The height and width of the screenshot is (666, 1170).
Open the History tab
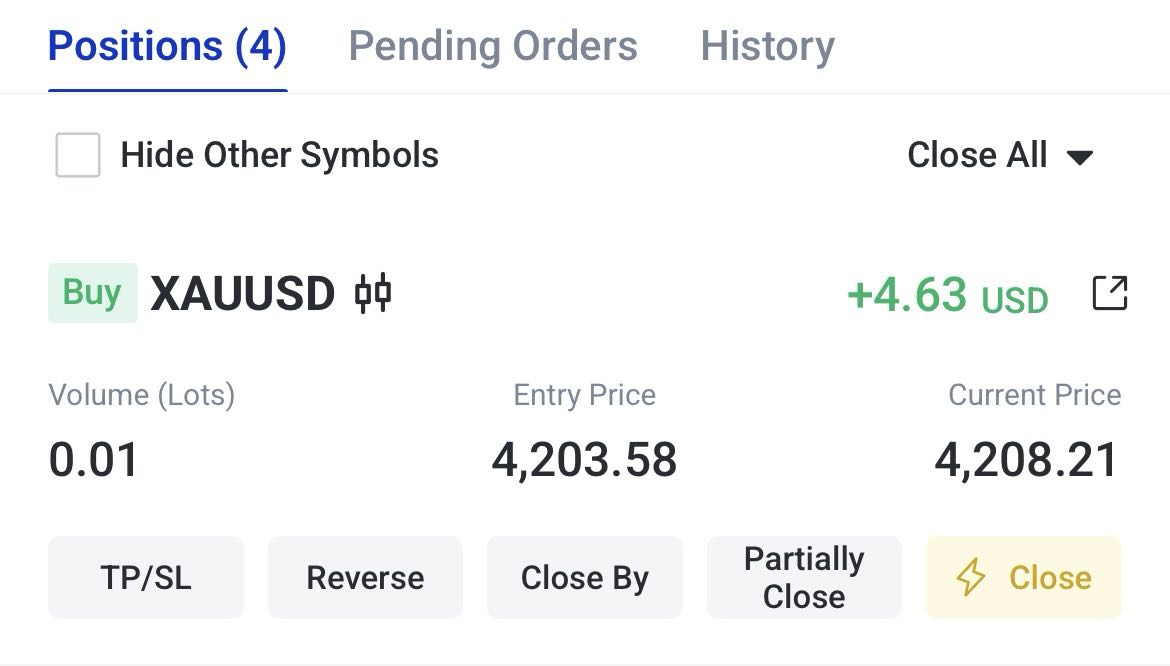tap(768, 46)
